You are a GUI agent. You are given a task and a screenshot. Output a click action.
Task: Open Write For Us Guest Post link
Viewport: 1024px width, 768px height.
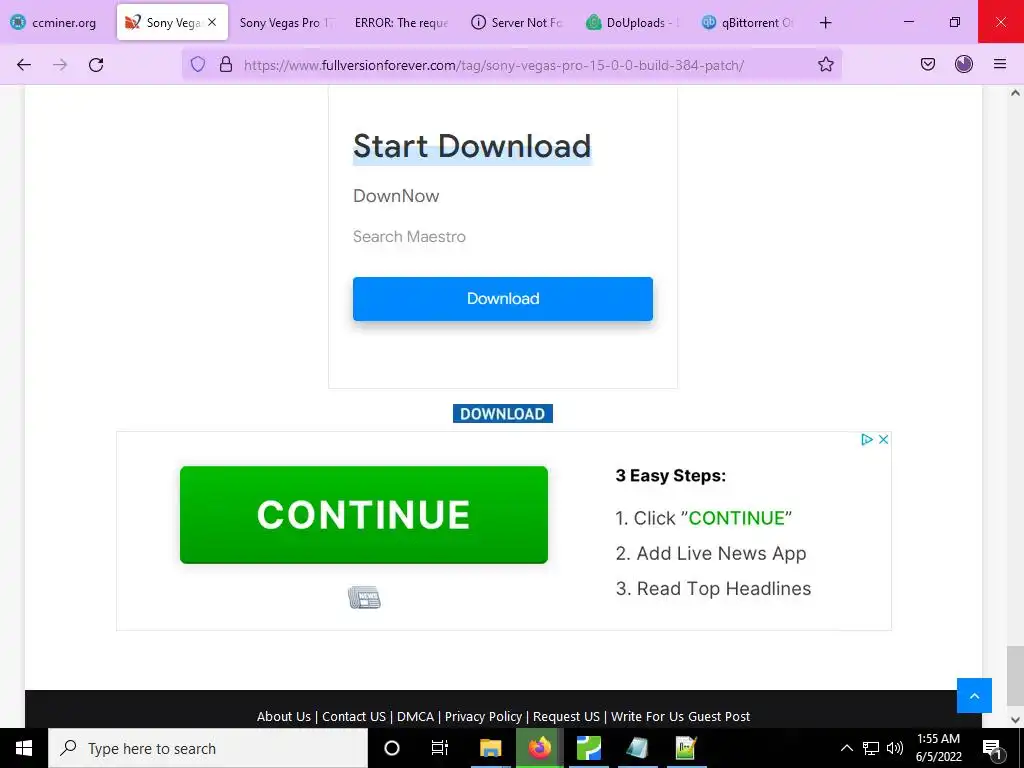point(680,716)
